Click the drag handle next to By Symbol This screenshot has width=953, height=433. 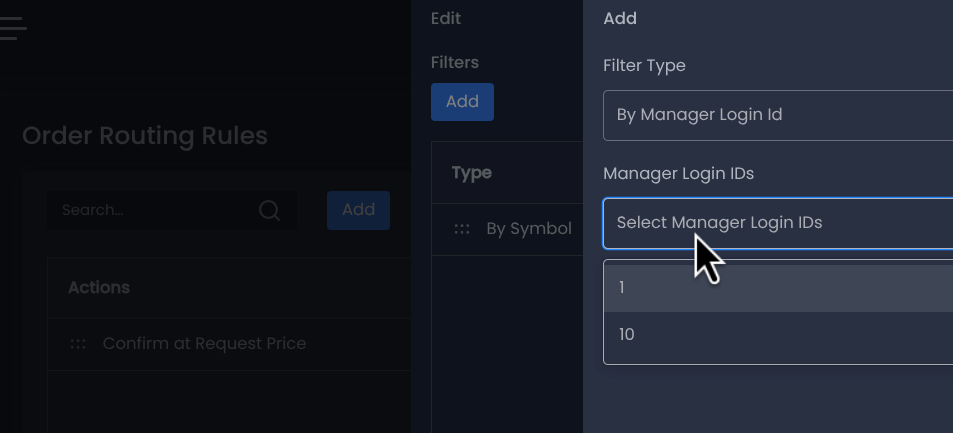[x=462, y=229]
